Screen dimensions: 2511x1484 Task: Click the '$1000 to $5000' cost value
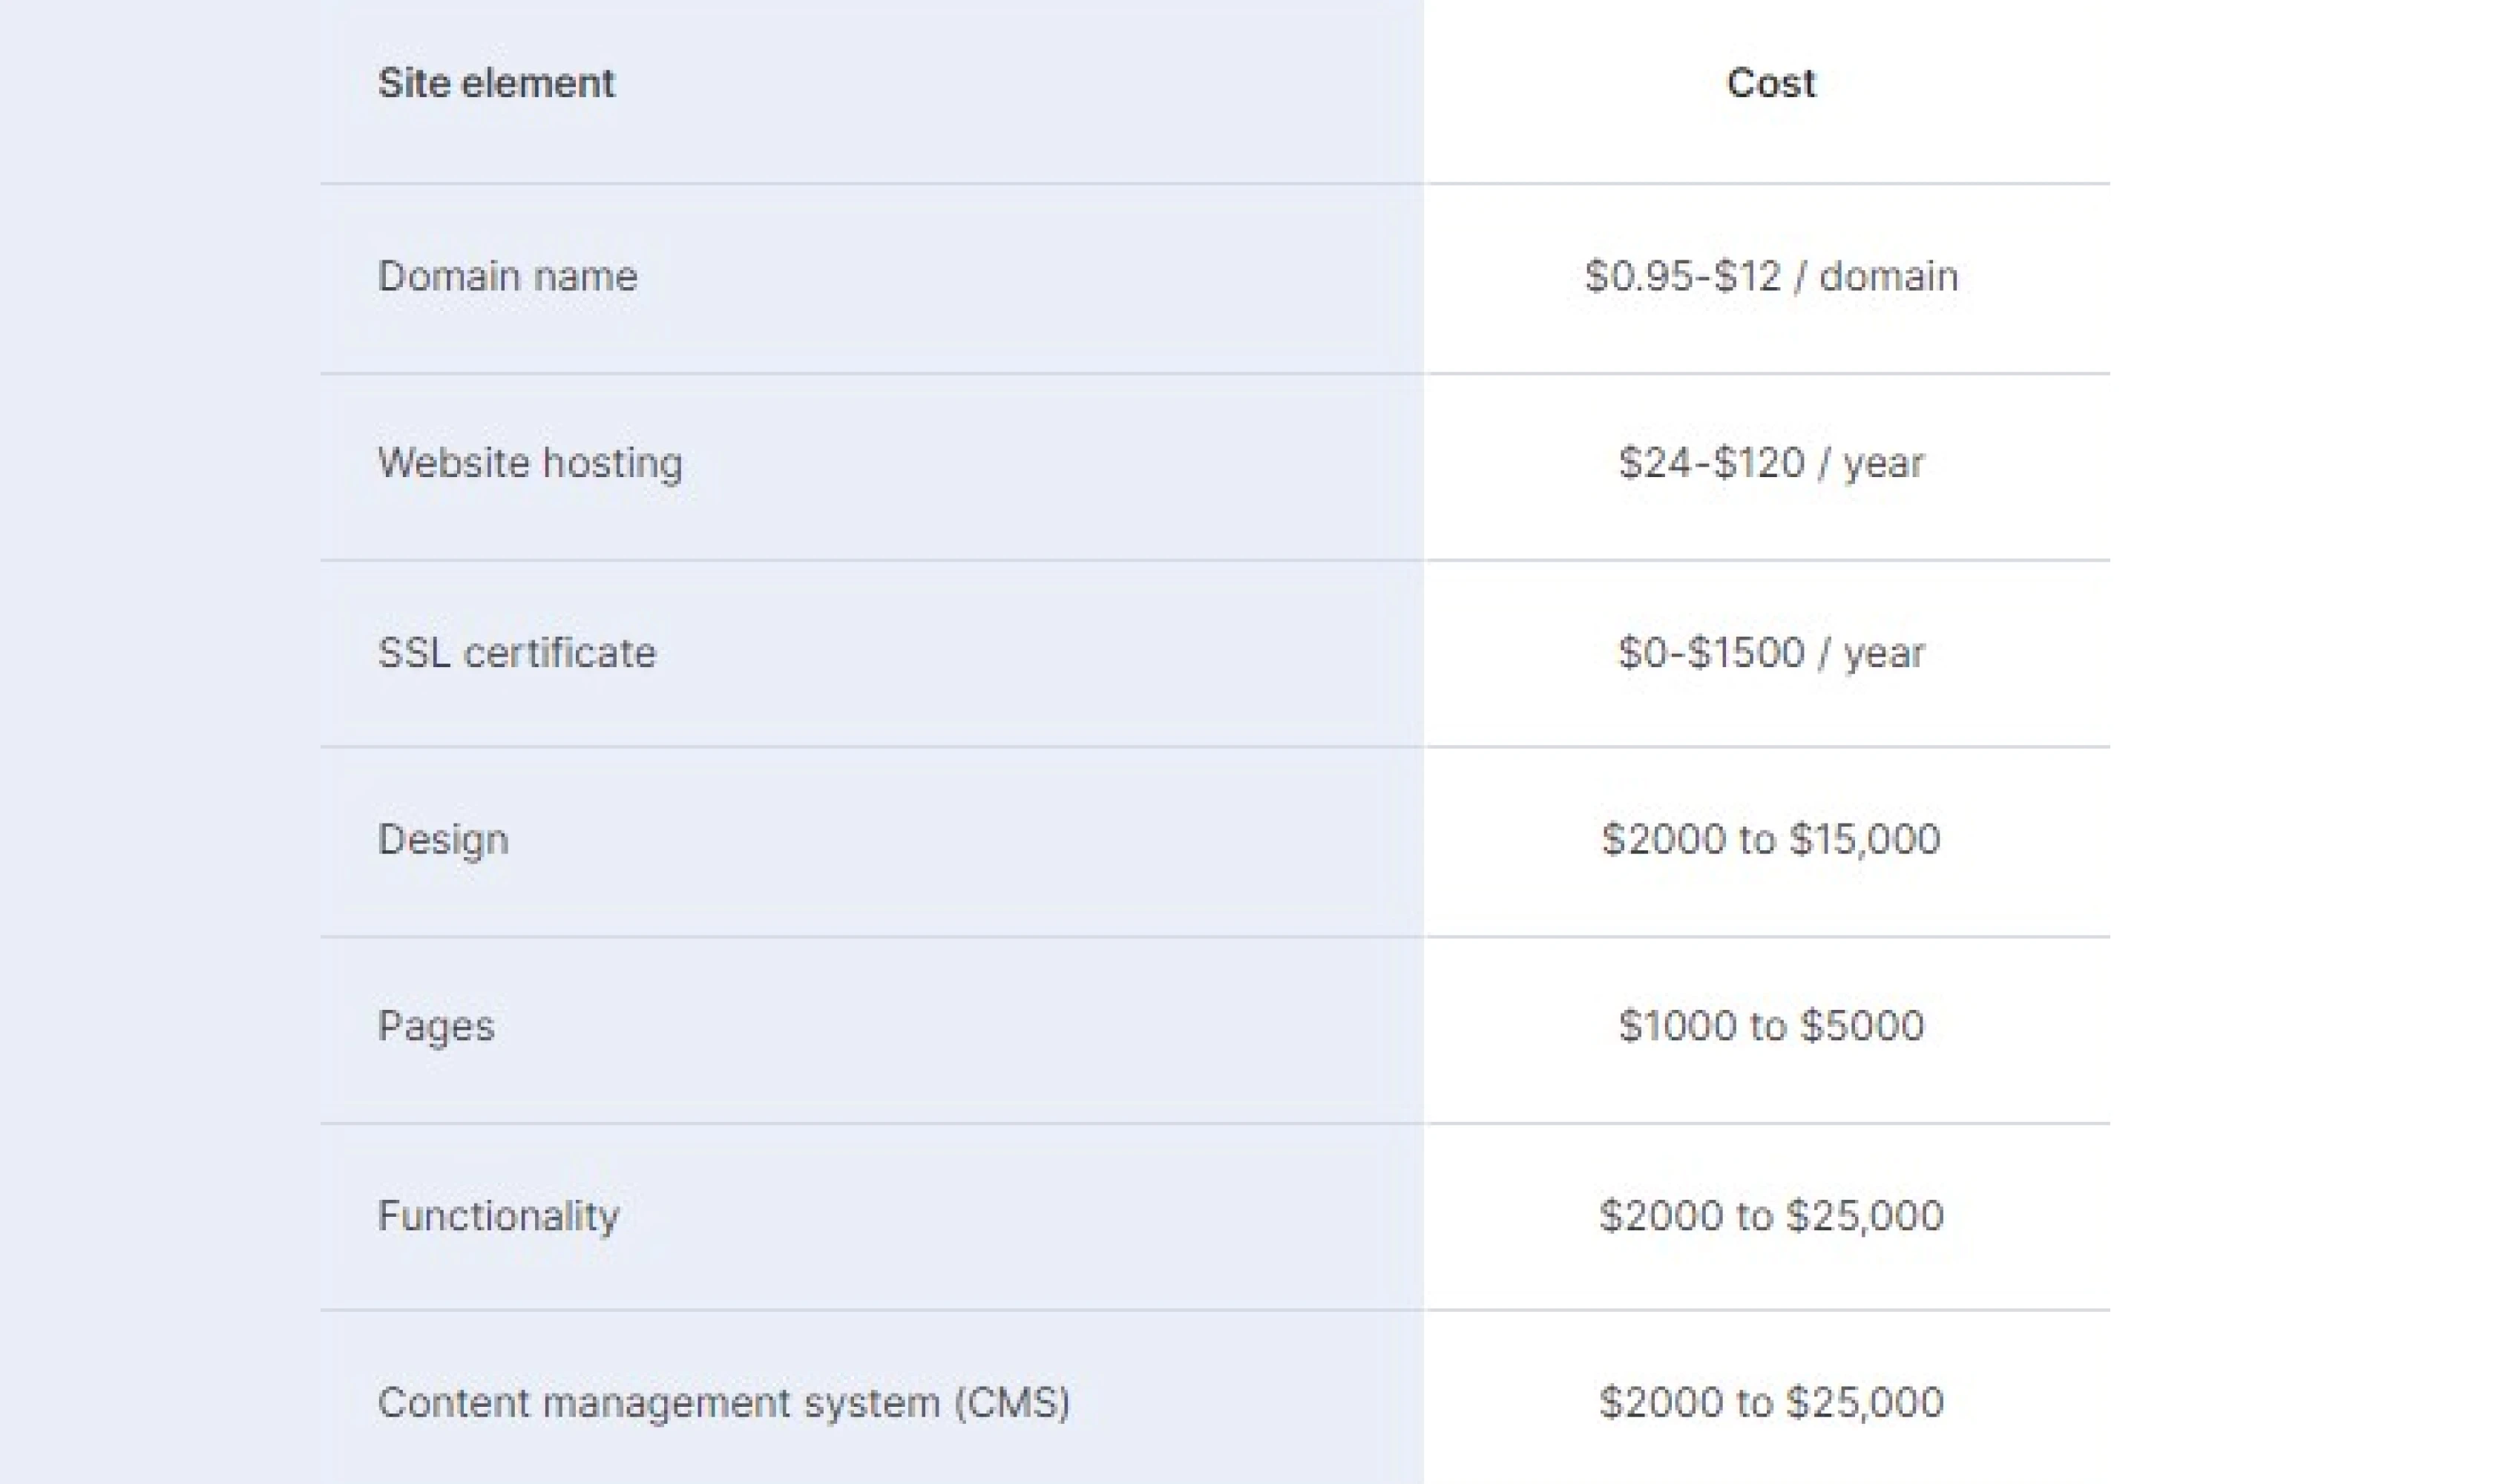1771,1025
